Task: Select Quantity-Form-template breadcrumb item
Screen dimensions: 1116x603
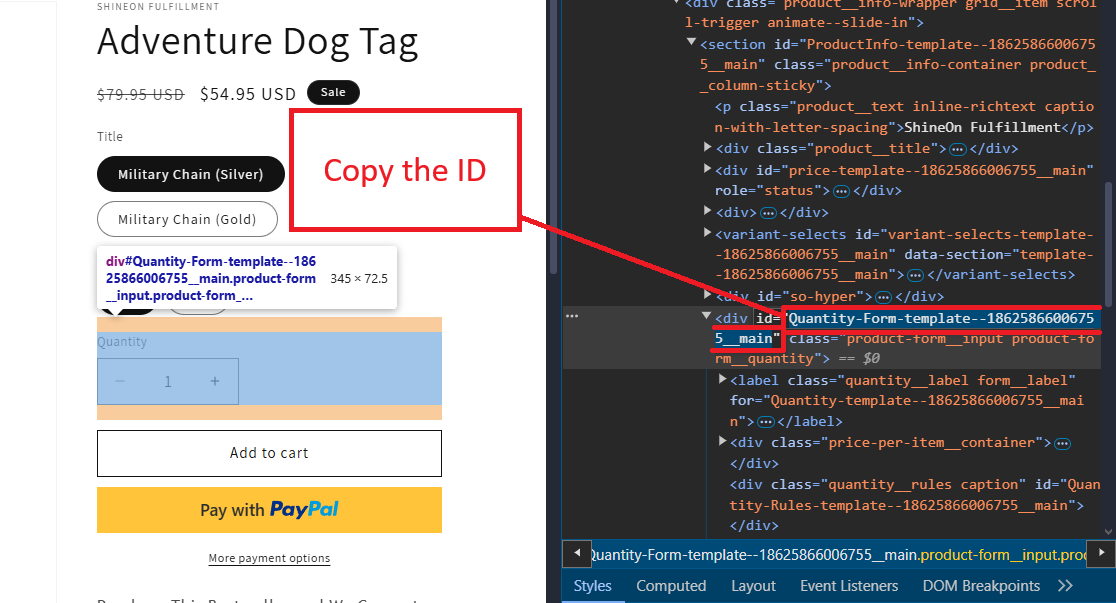Action: (838, 555)
